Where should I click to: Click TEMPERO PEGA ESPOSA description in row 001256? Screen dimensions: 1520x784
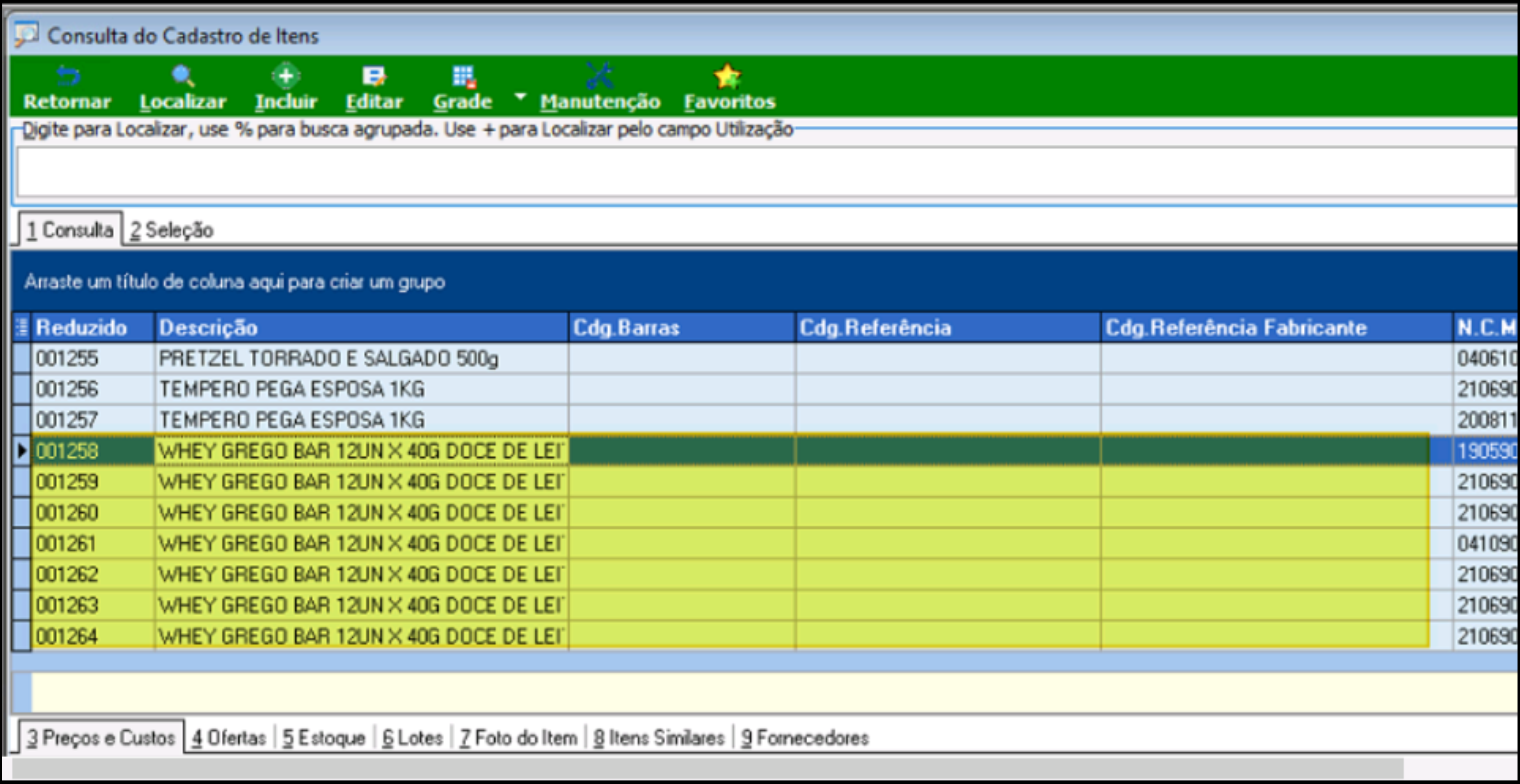coord(362,389)
